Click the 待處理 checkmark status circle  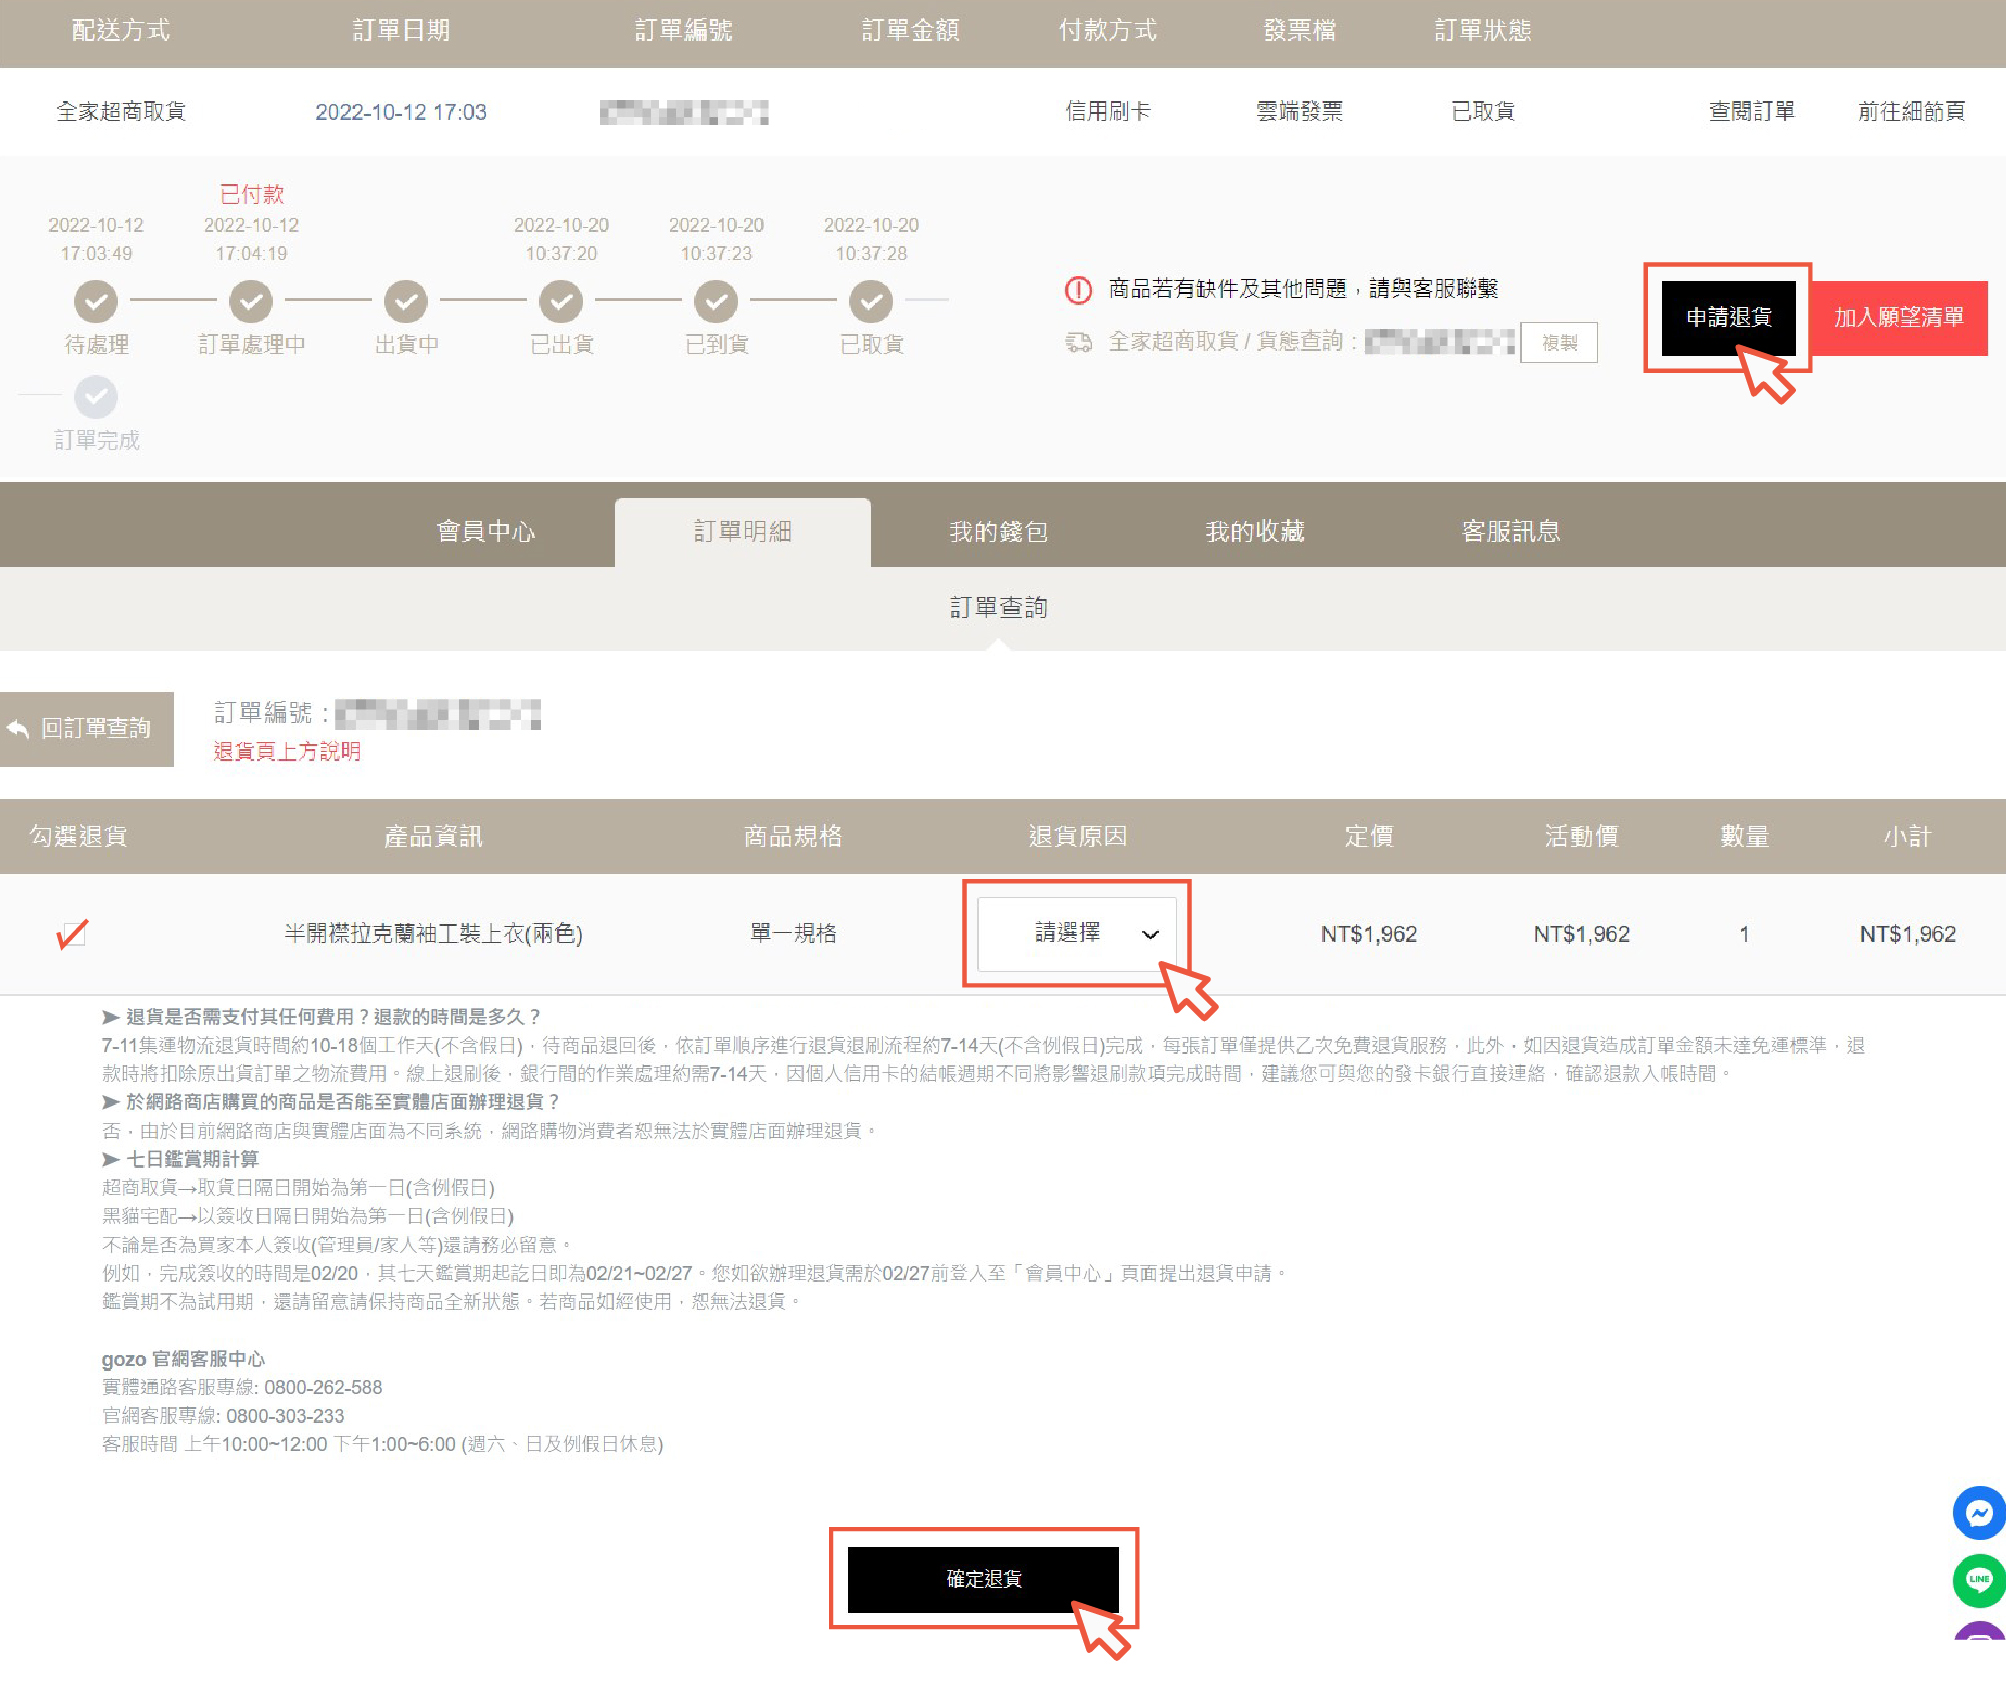[96, 300]
